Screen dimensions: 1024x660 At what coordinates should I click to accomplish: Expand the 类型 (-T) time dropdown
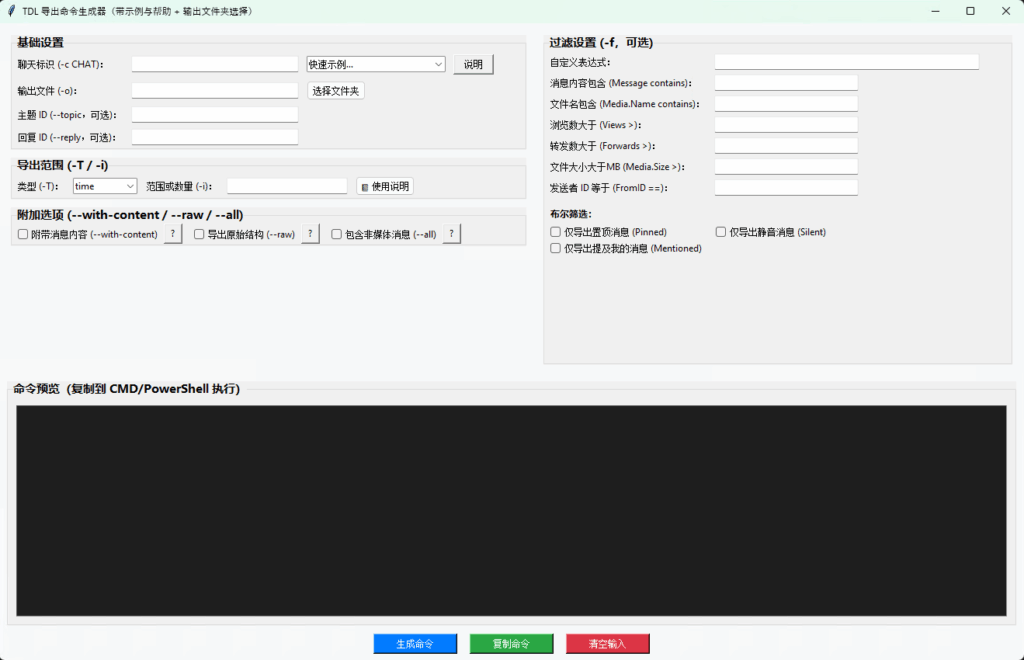pos(104,186)
